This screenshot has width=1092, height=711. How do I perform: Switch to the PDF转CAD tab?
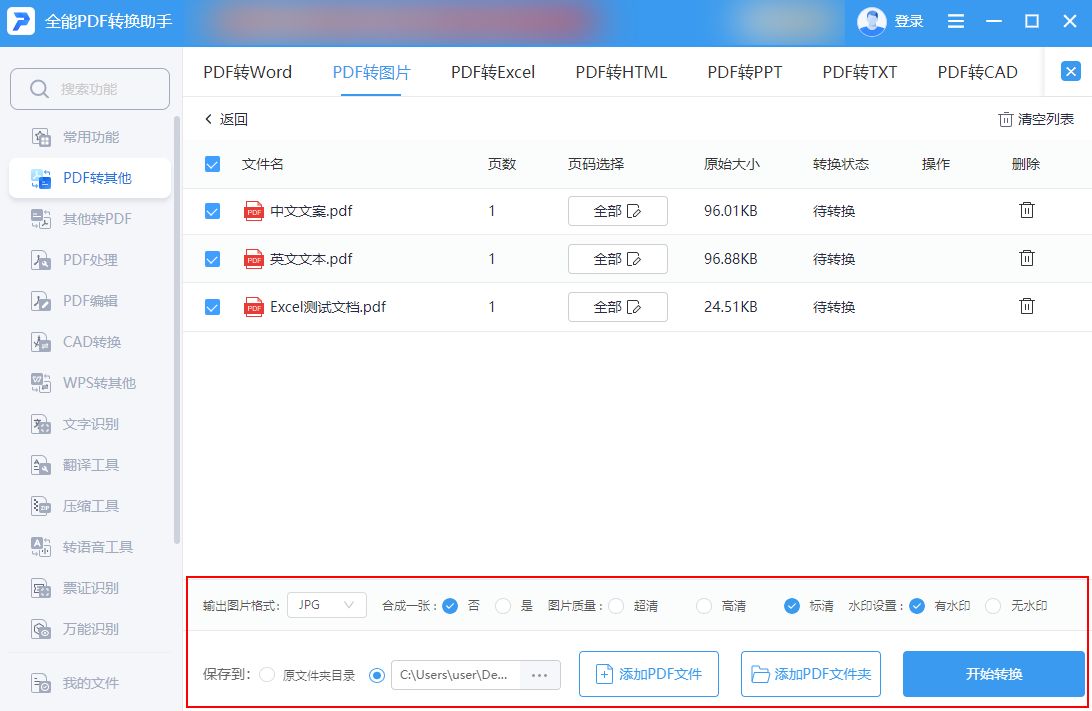coord(978,72)
